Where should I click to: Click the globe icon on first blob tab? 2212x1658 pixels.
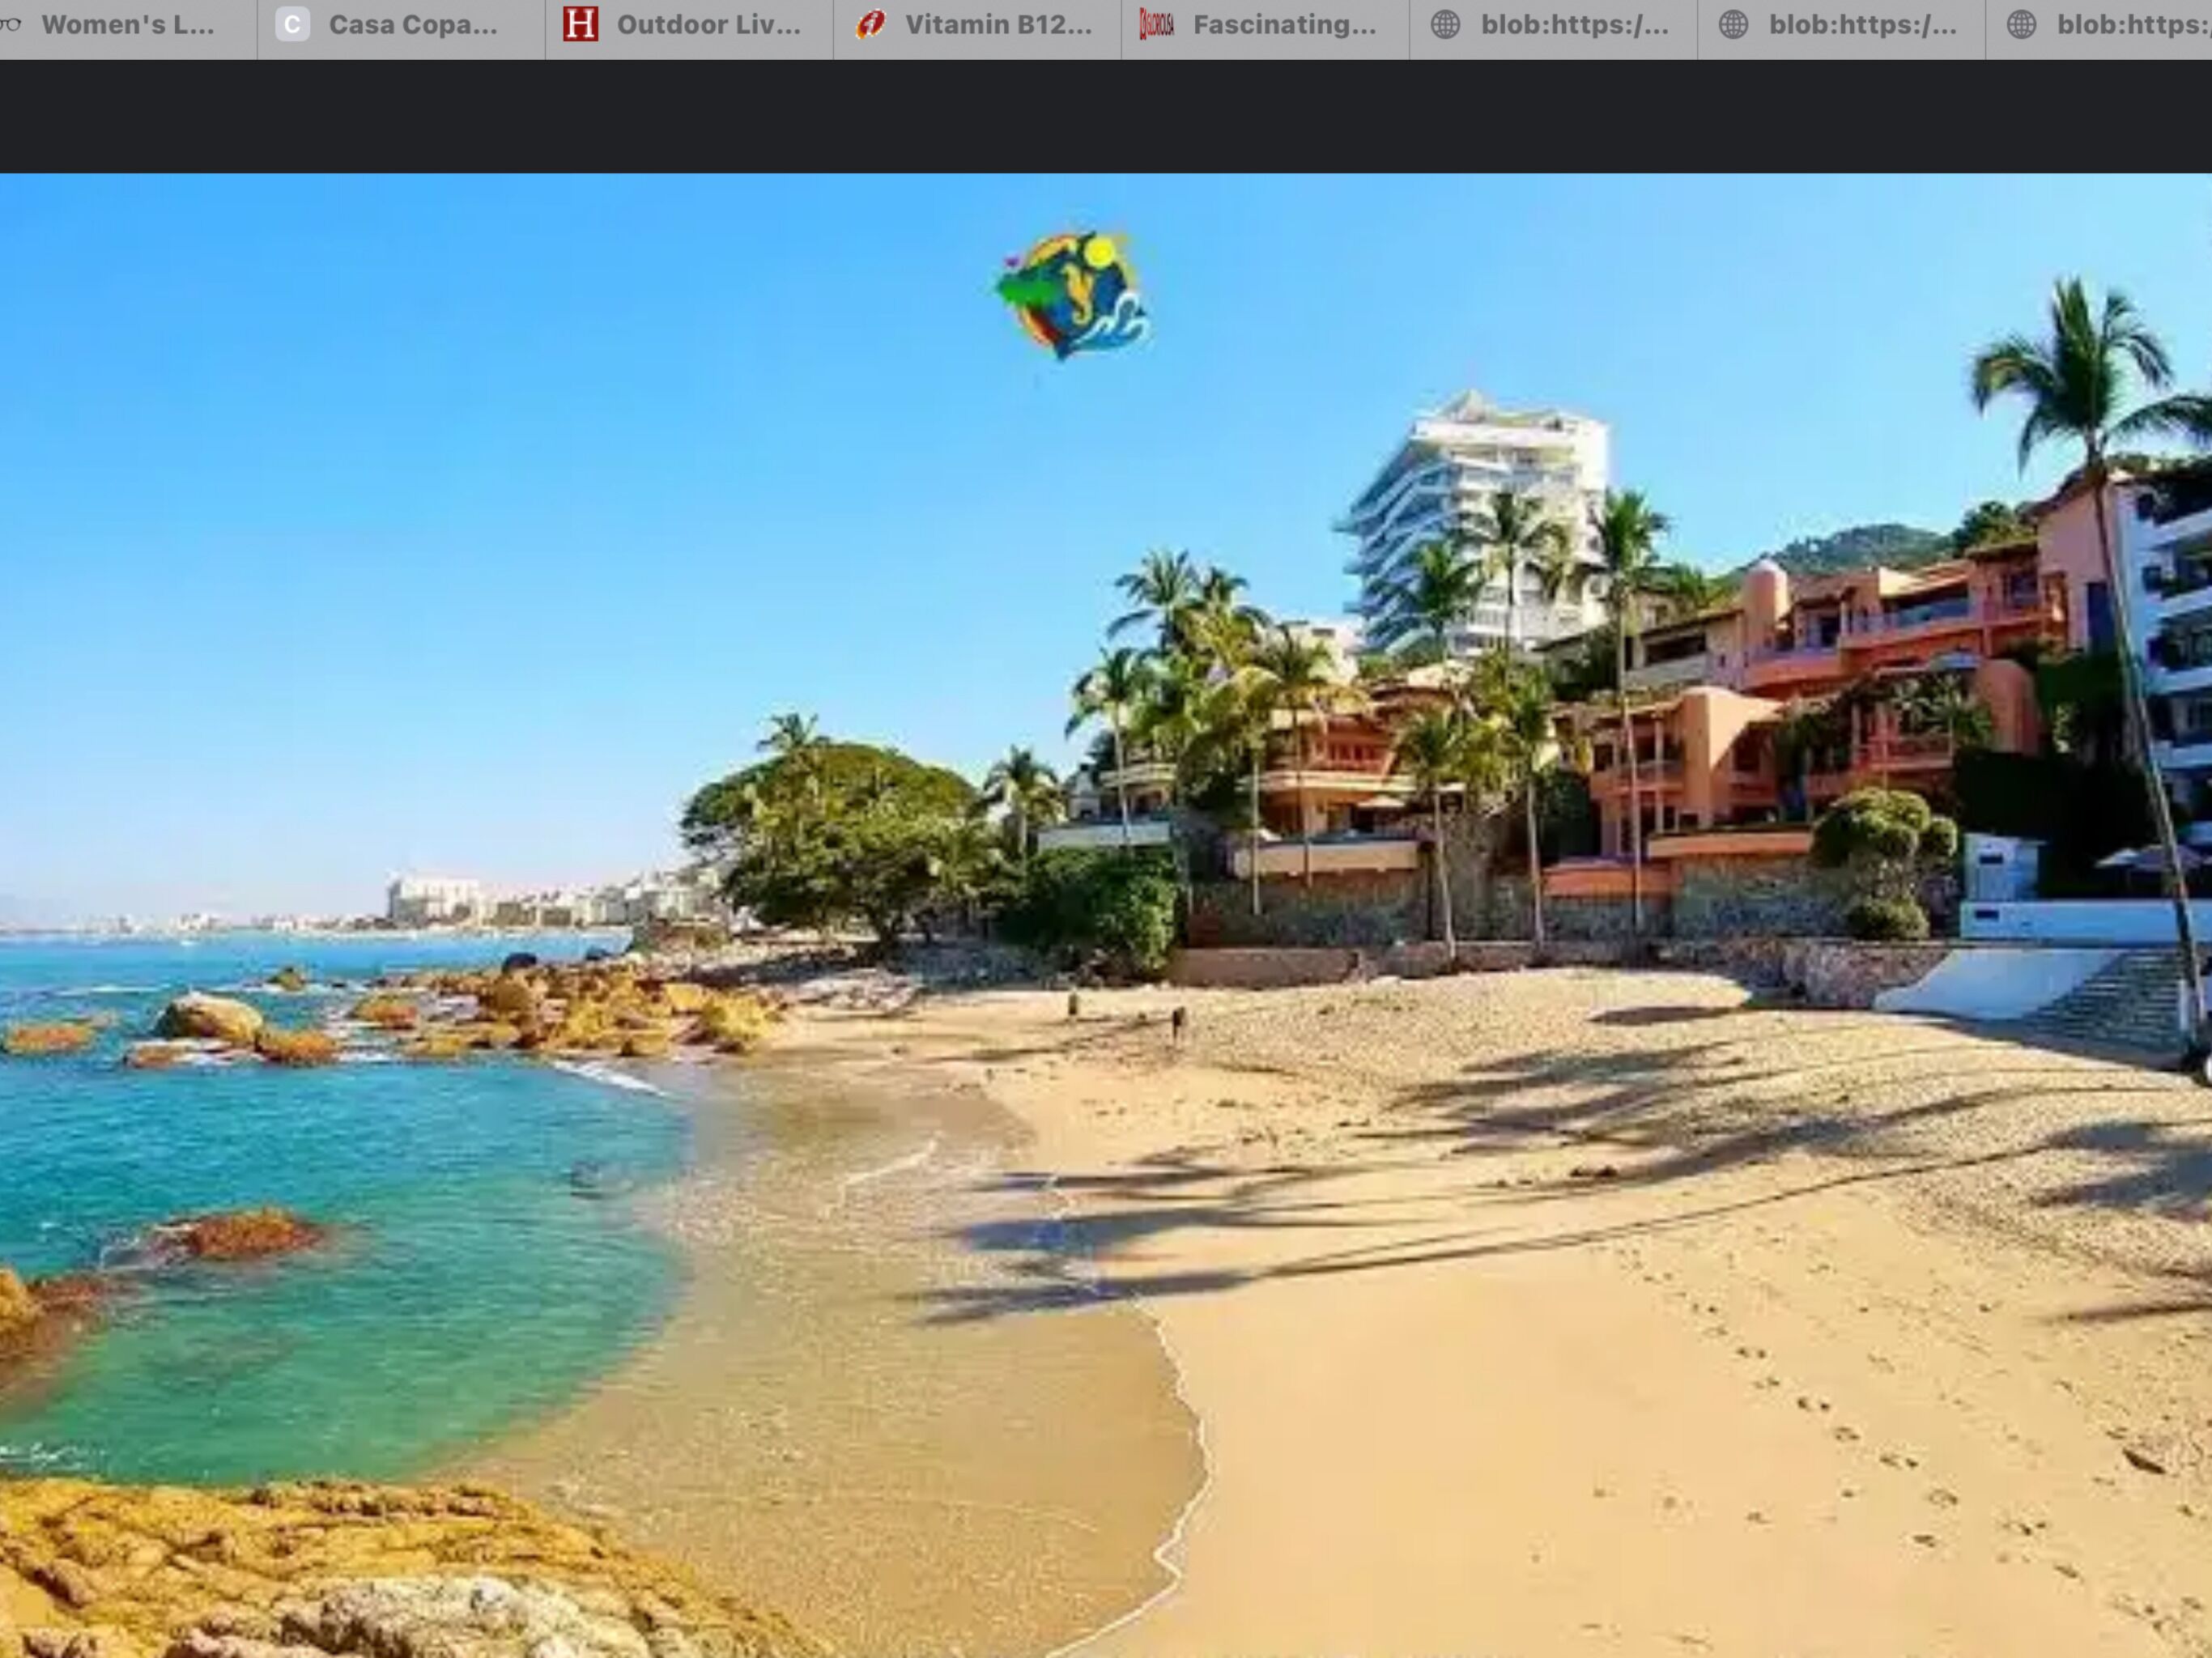click(x=1445, y=24)
